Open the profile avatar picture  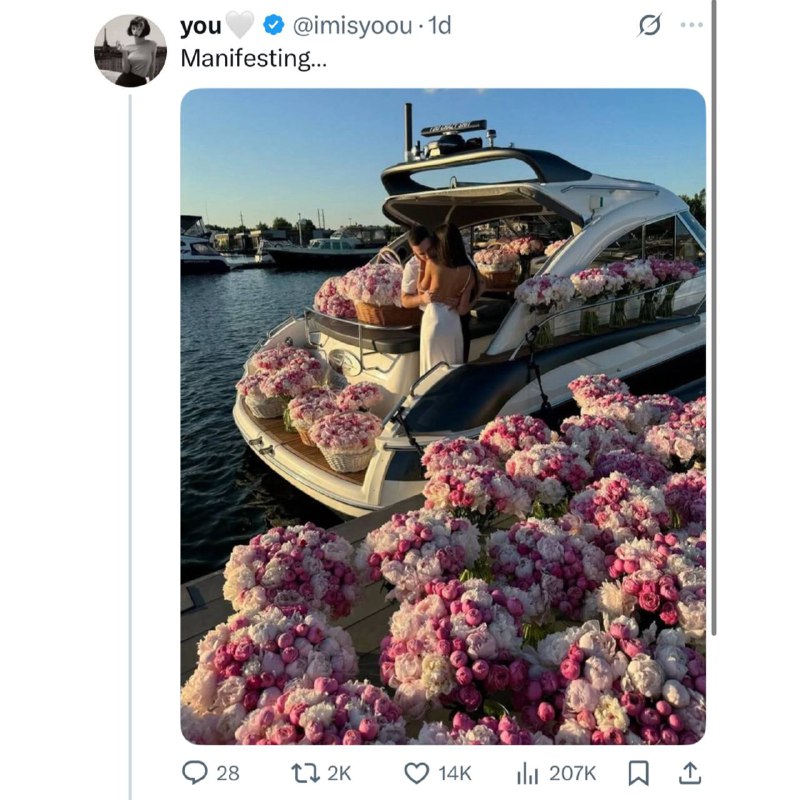click(x=130, y=50)
